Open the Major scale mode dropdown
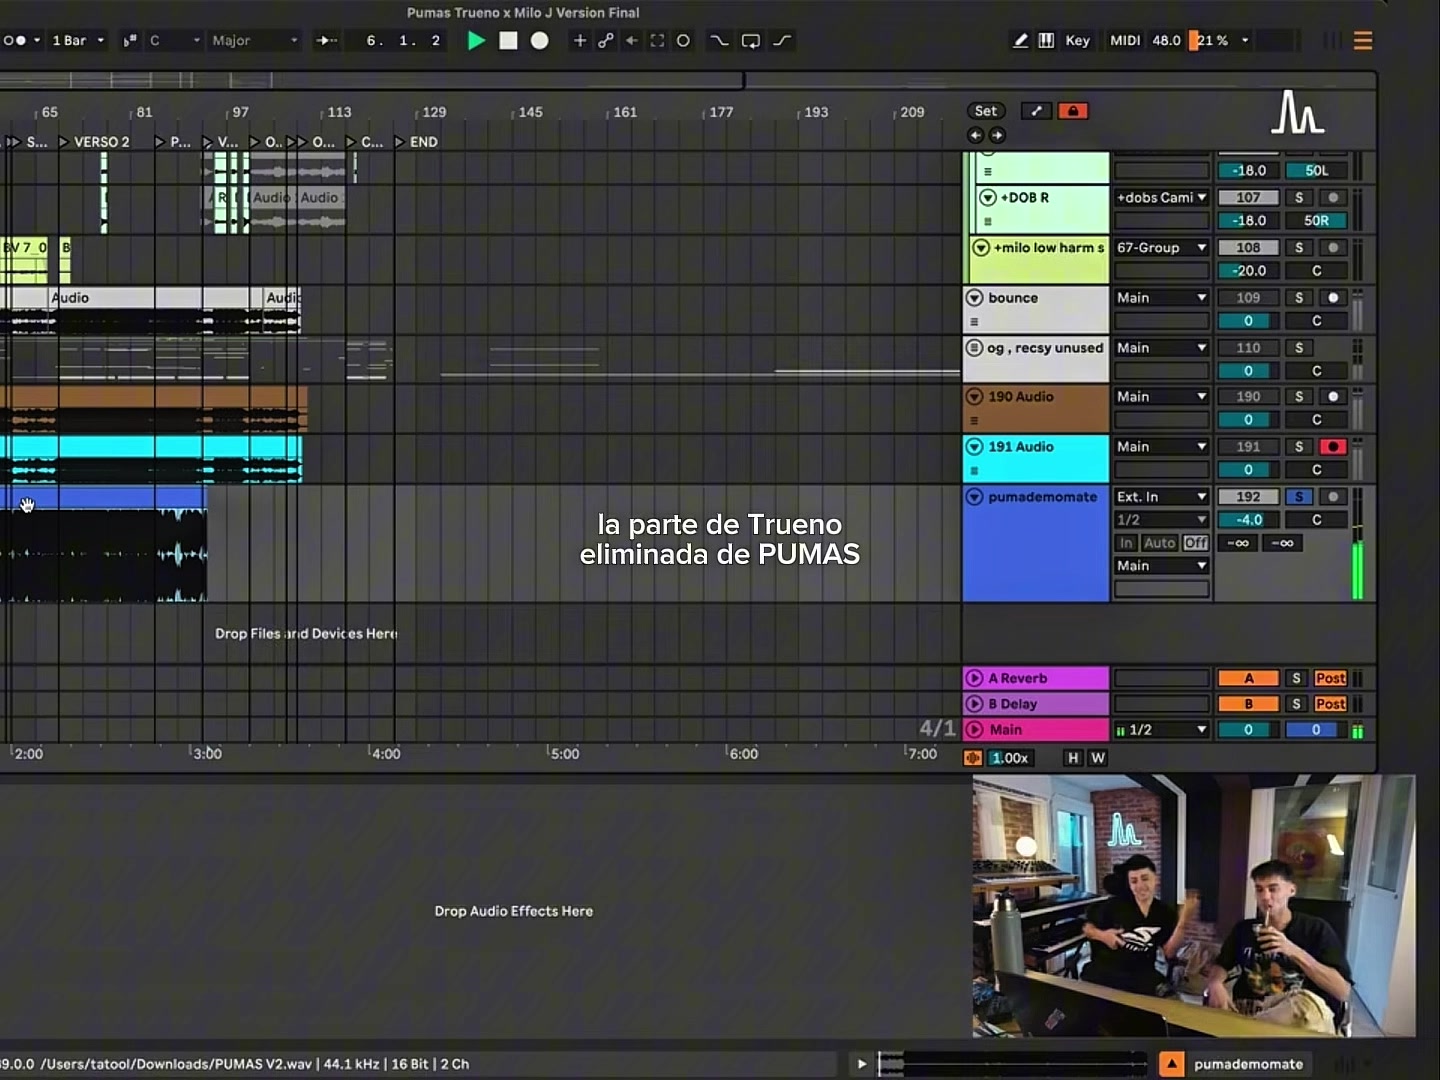This screenshot has width=1440, height=1080. [254, 41]
